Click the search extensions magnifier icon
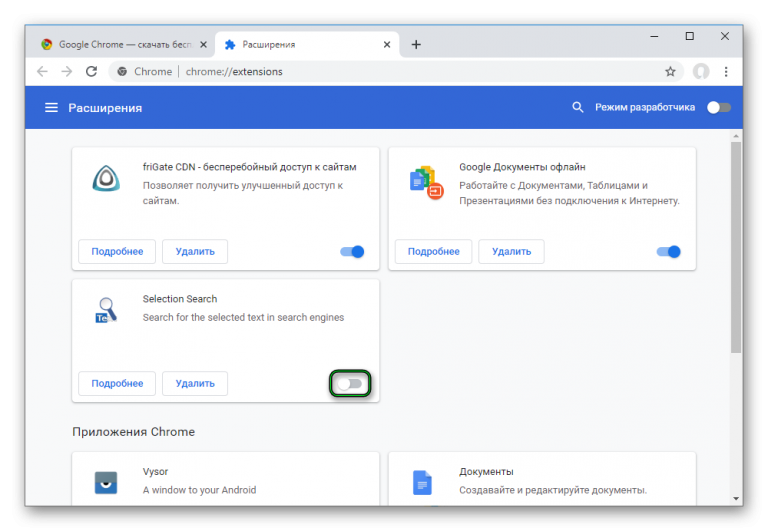The width and height of the screenshot is (768, 531). pyautogui.click(x=578, y=107)
